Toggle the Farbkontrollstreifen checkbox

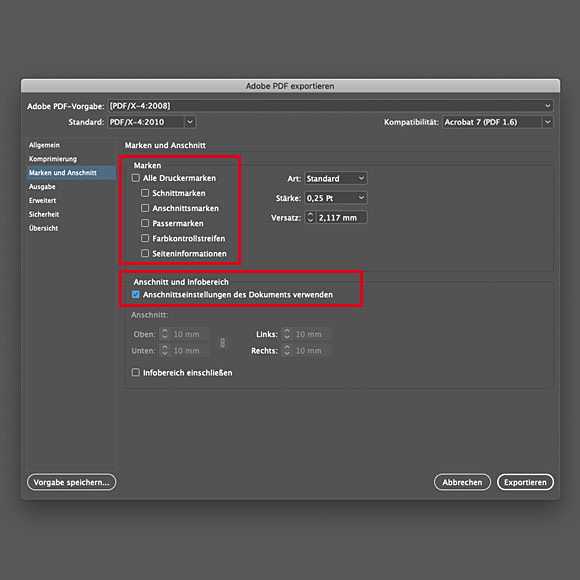(x=145, y=238)
